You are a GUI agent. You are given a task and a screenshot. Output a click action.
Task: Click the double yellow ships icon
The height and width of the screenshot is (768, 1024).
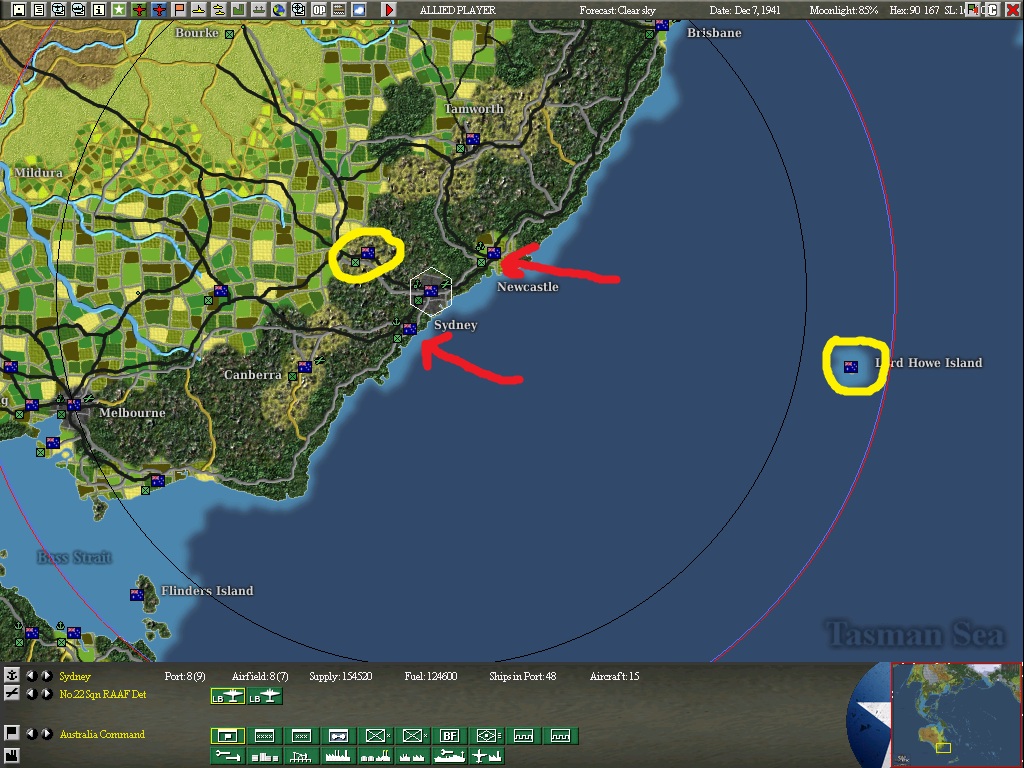(219, 10)
